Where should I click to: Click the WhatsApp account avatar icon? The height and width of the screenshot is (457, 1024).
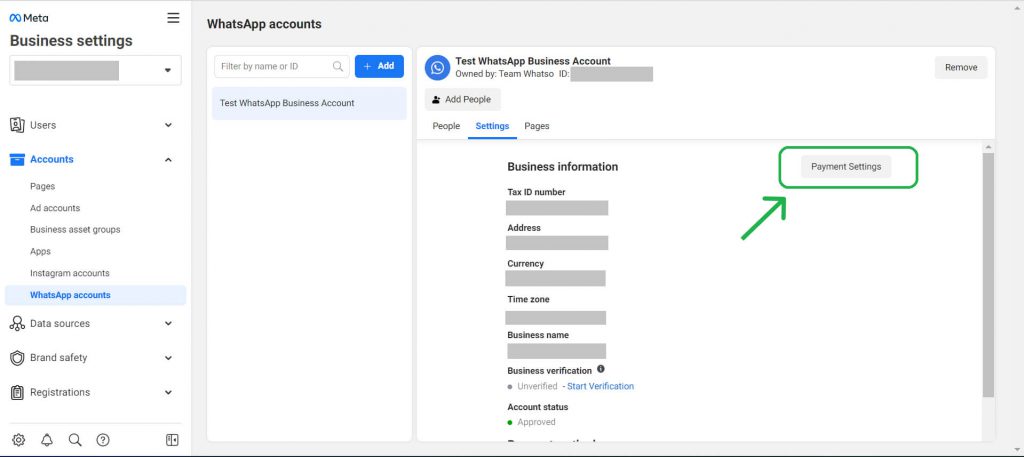tap(437, 67)
